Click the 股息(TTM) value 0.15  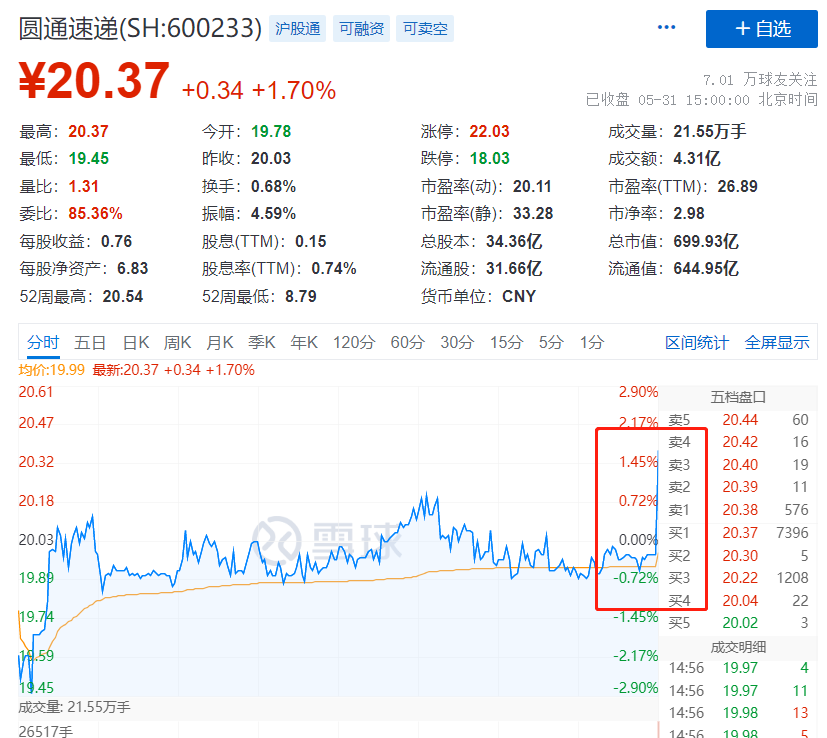click(x=311, y=242)
